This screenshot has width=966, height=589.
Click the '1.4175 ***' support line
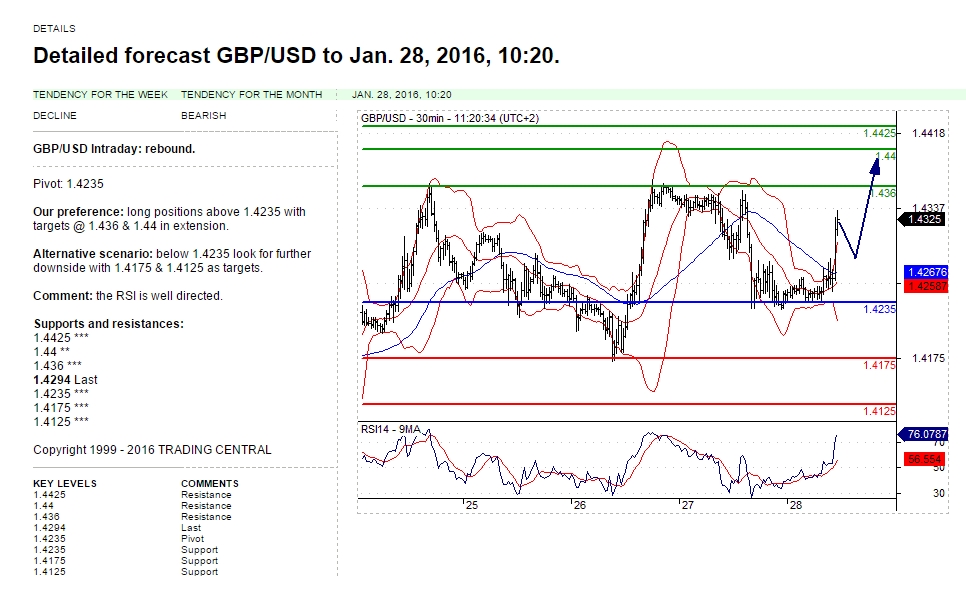(61, 408)
